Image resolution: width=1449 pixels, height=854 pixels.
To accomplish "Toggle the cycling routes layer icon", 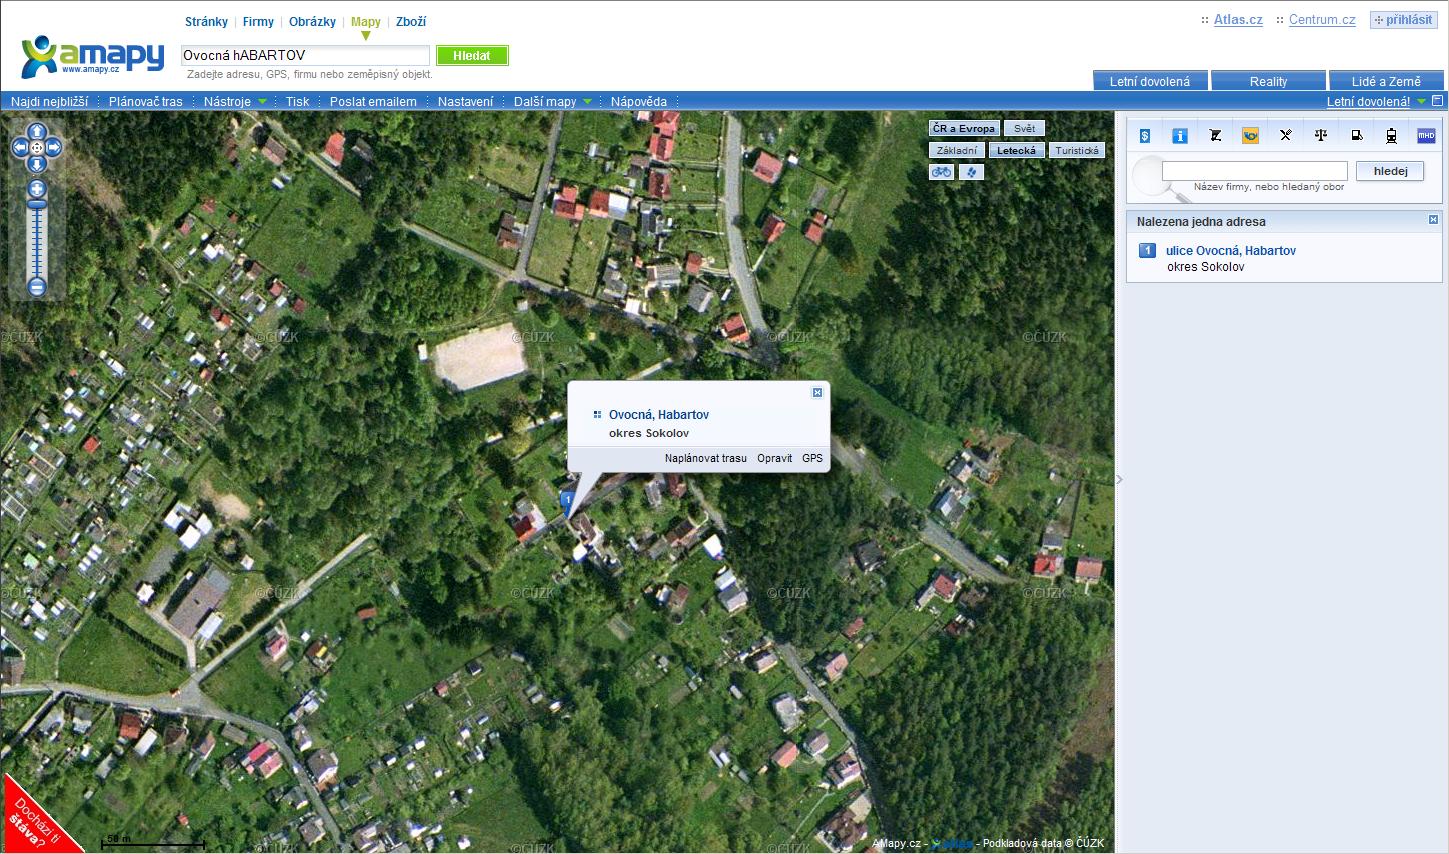I will [x=941, y=172].
